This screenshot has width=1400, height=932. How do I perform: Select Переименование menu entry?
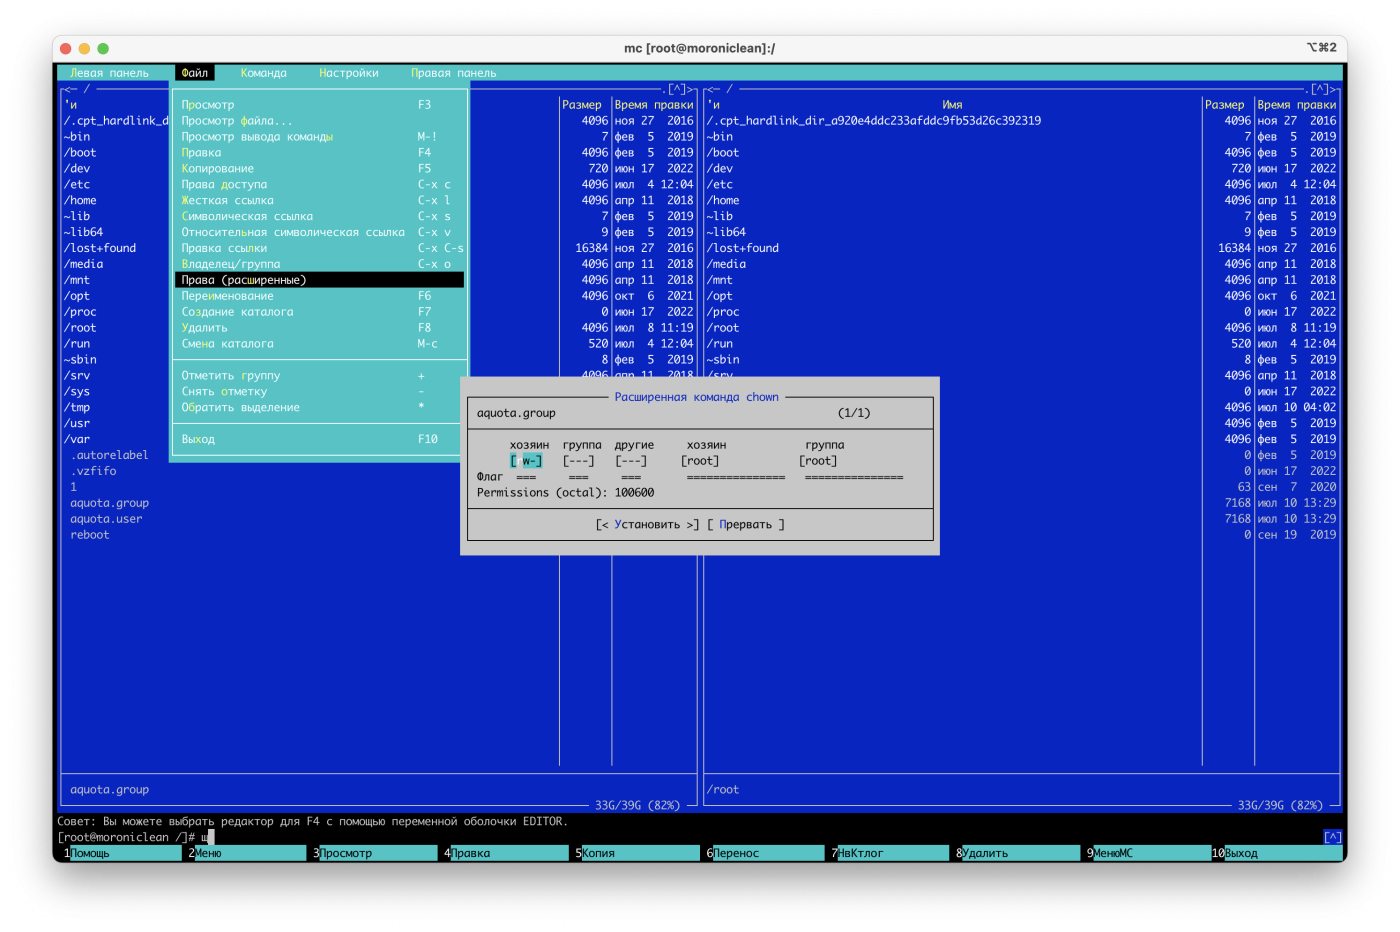(320, 296)
